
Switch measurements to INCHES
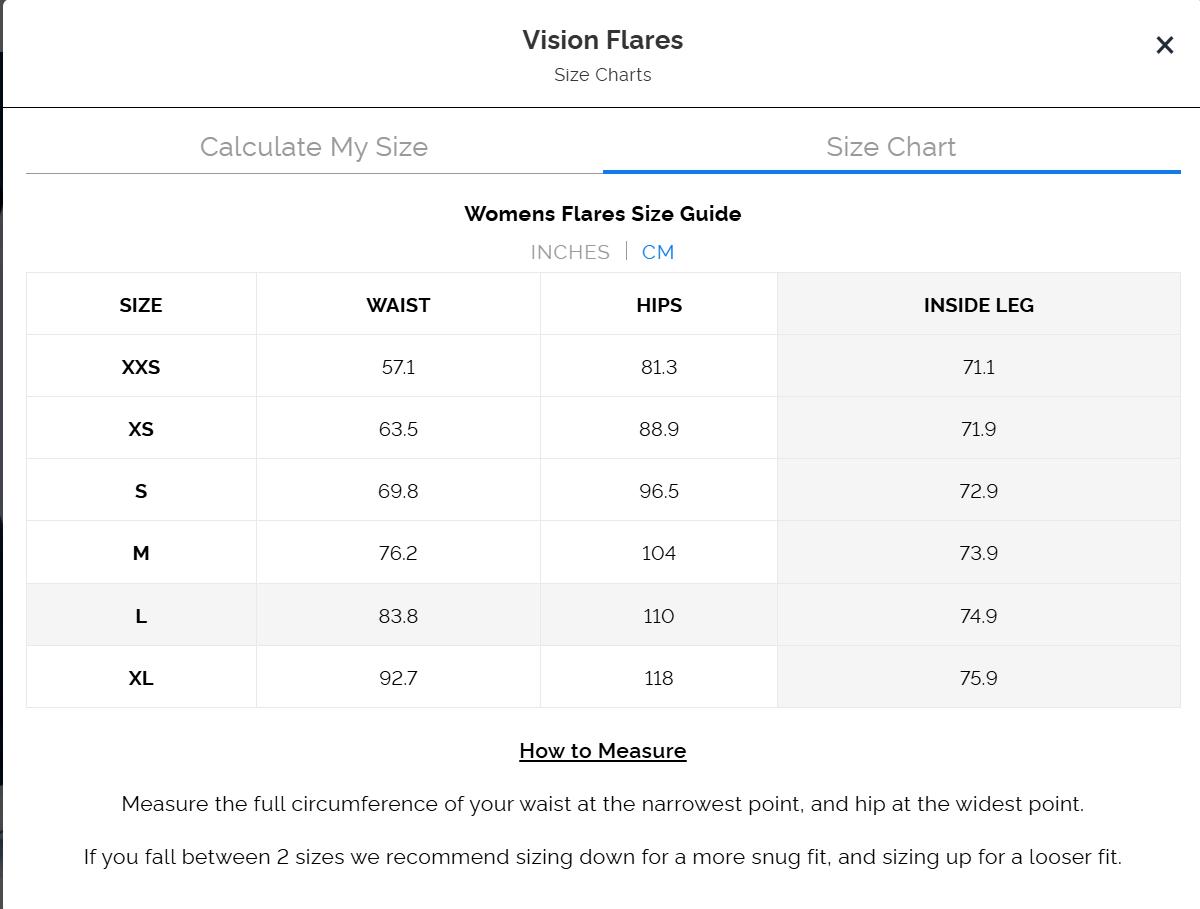click(x=569, y=252)
